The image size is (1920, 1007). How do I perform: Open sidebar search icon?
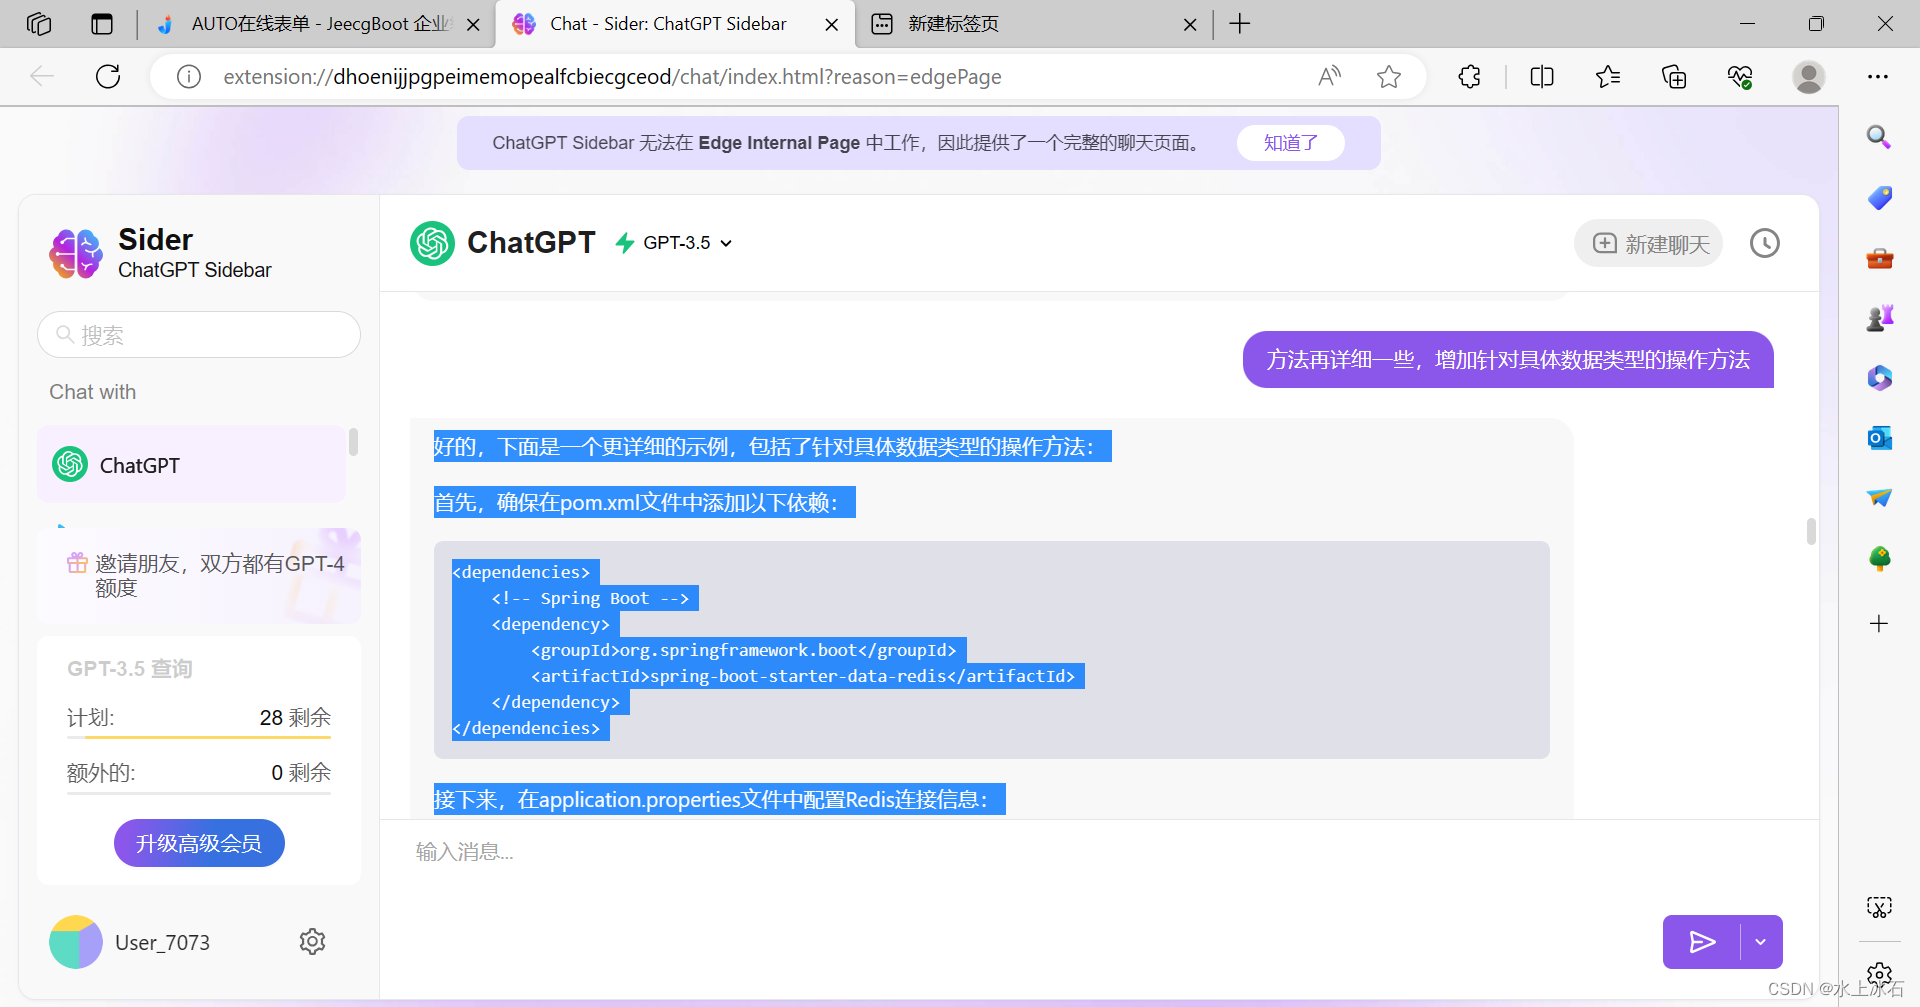[1879, 137]
